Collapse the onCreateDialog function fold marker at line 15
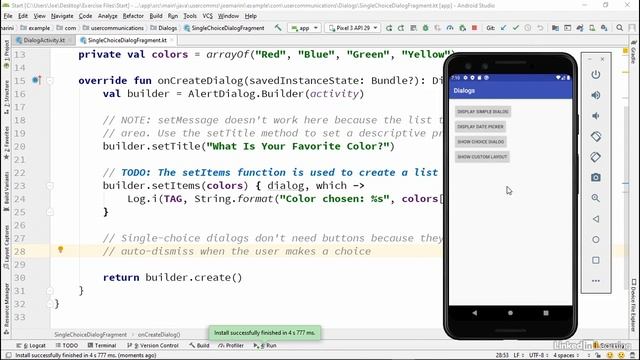Screen dimensions: 640x360 coord(50,80)
